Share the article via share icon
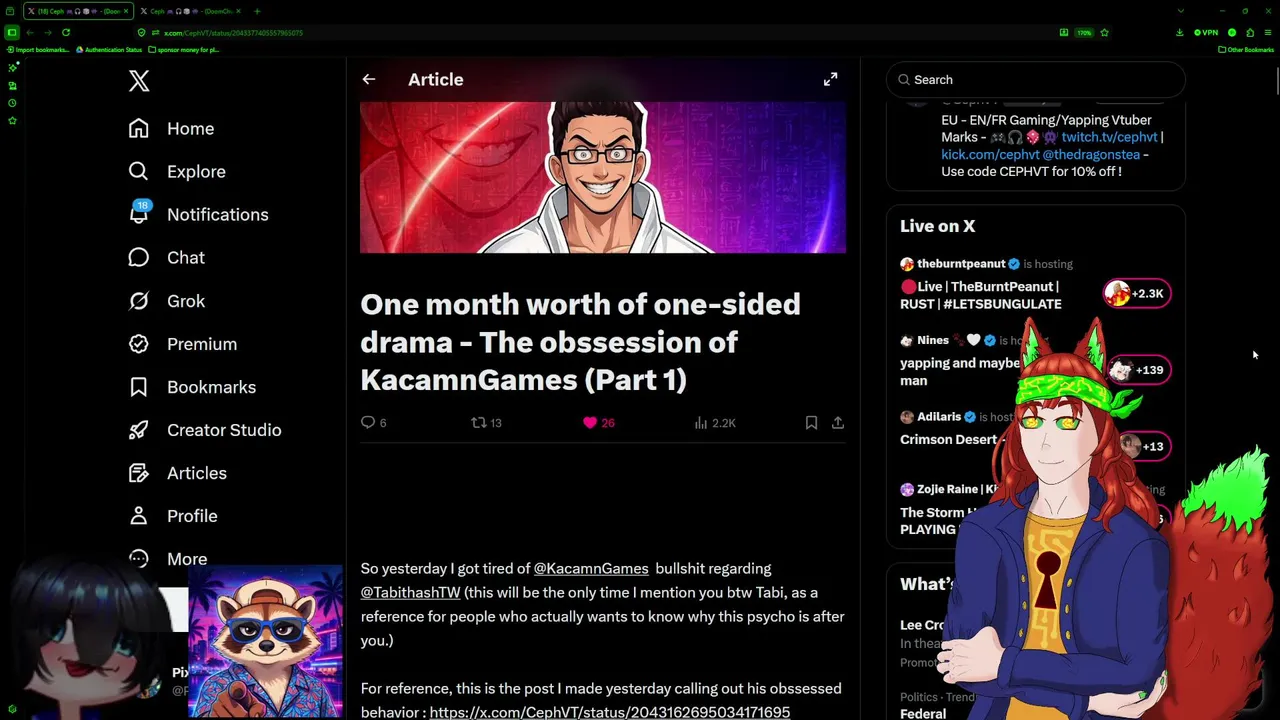1280x720 pixels. click(838, 423)
